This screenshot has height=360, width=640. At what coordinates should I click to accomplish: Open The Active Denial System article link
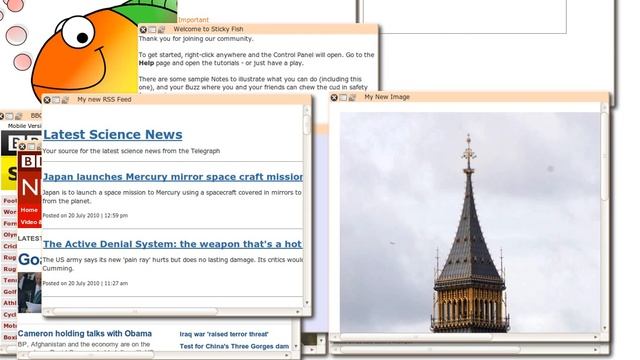(173, 244)
